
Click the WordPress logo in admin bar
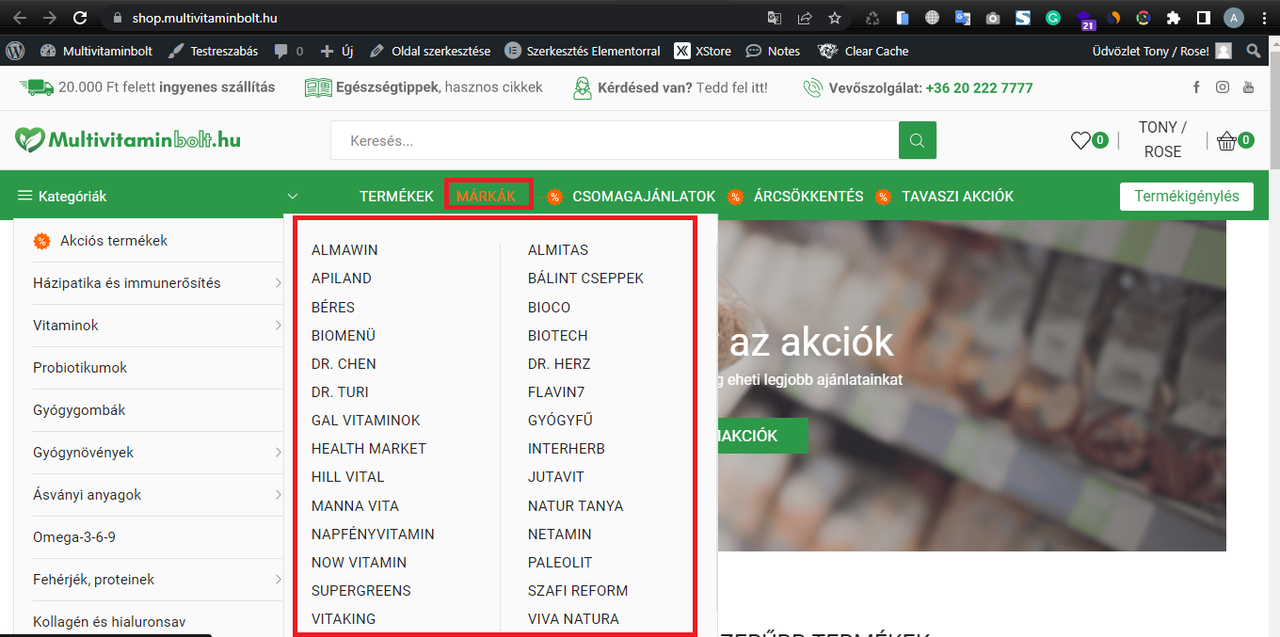(x=15, y=51)
